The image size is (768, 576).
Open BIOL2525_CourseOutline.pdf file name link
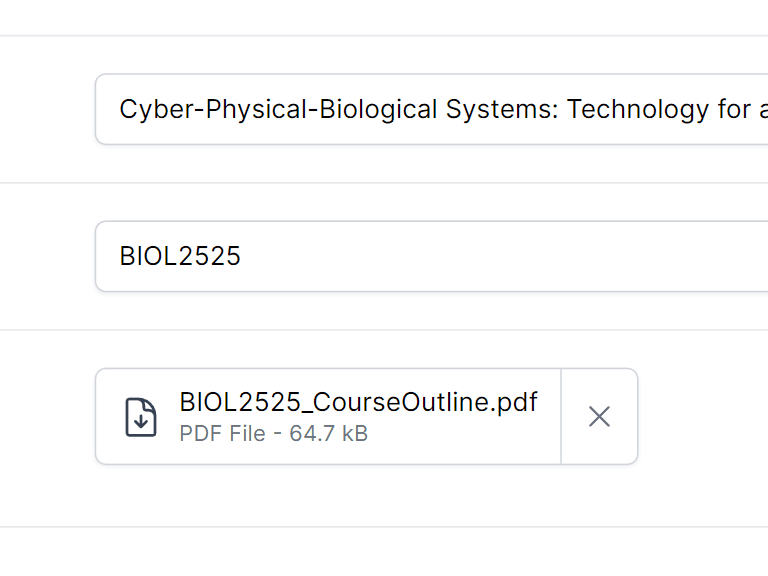tap(359, 402)
